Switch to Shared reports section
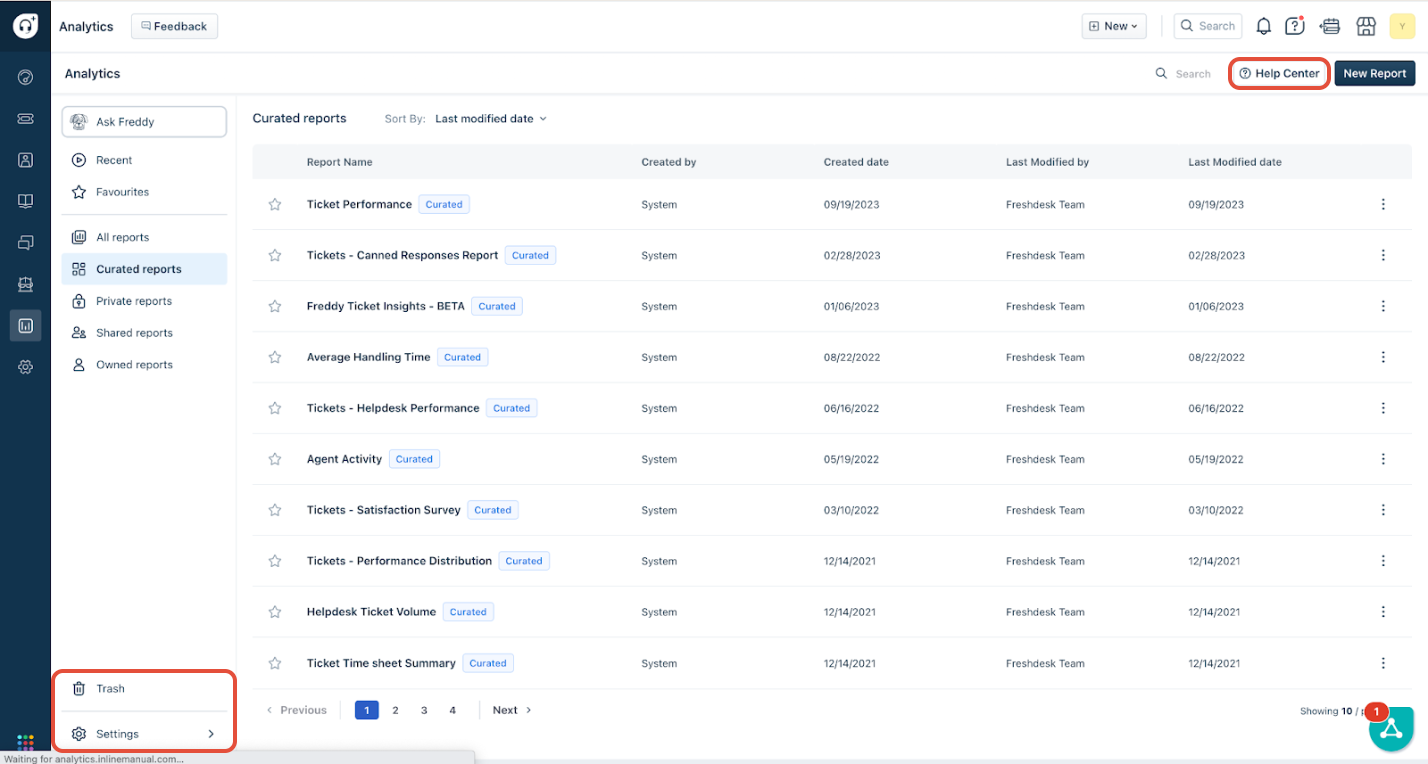The image size is (1428, 764). click(134, 333)
